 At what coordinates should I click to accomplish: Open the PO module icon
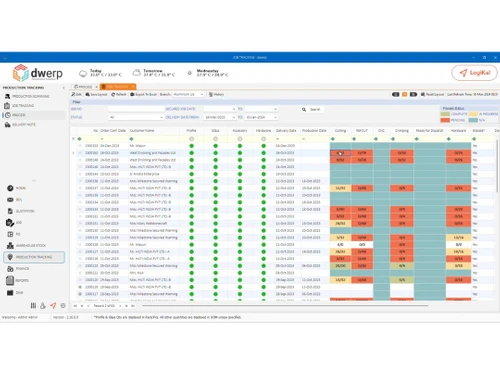(x=10, y=234)
